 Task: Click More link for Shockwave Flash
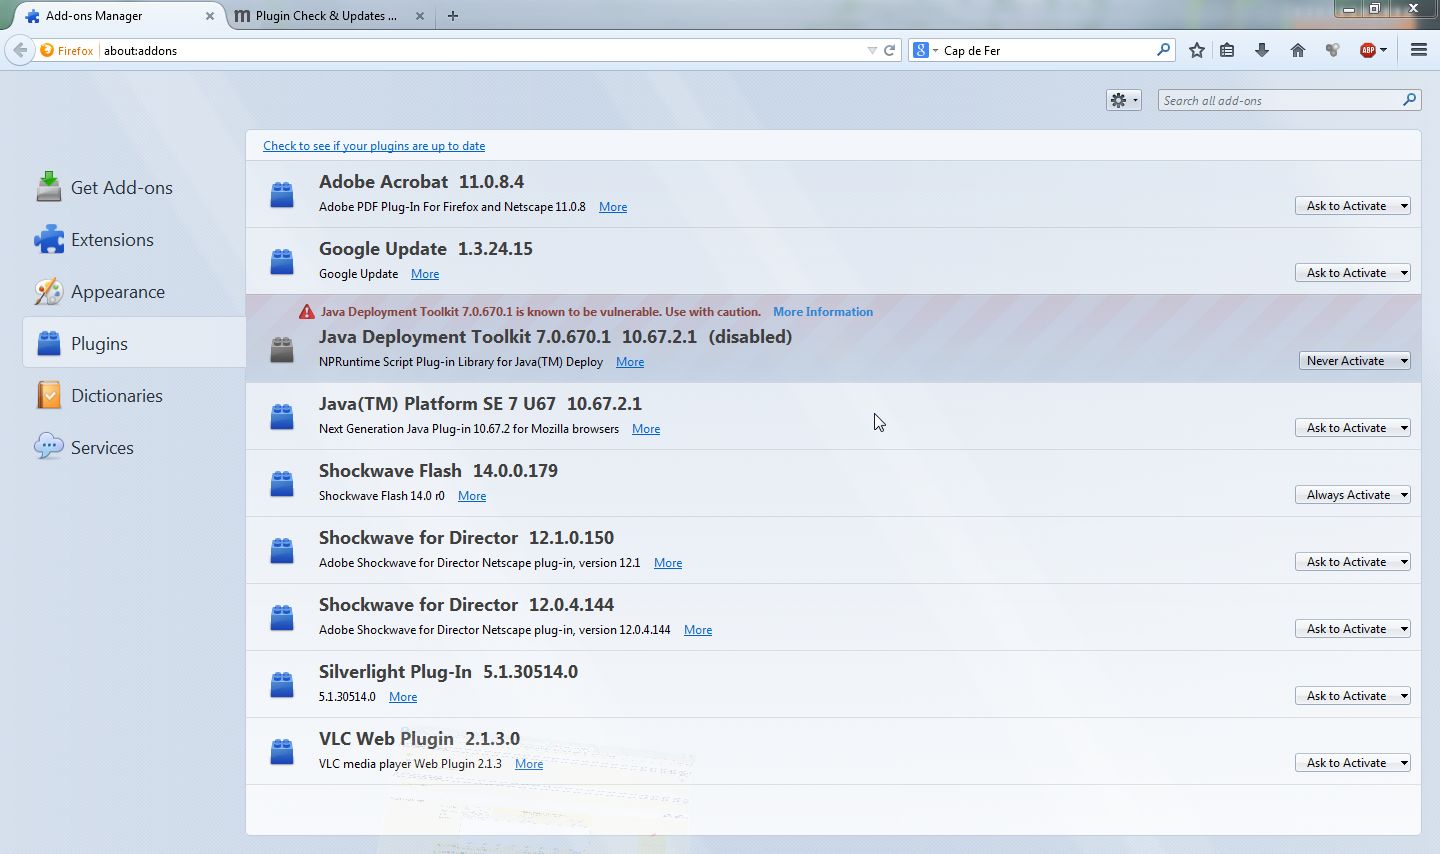click(472, 496)
